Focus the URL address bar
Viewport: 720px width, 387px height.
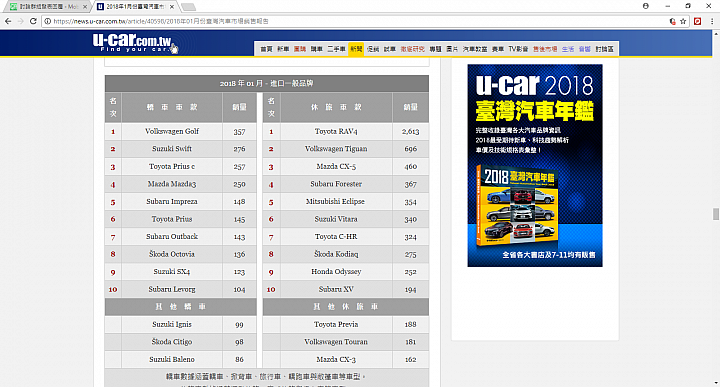358,21
